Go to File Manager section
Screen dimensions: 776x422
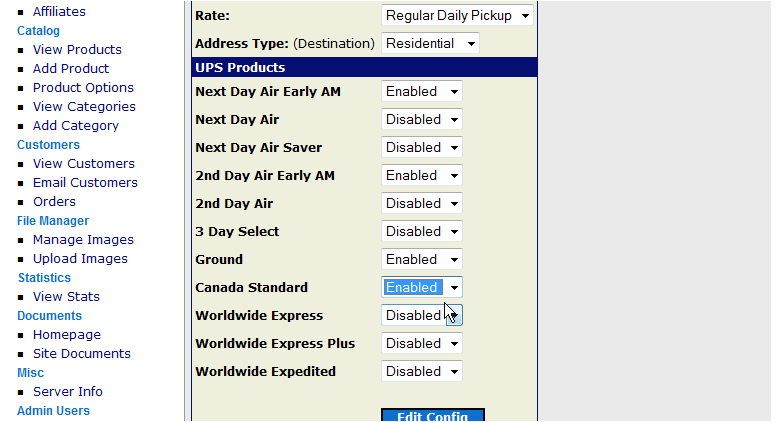pos(53,221)
